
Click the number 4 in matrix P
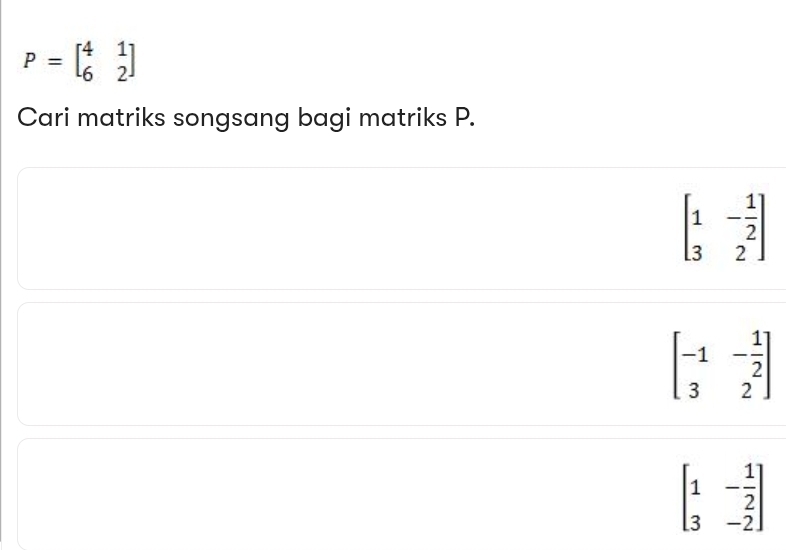pyautogui.click(x=89, y=49)
